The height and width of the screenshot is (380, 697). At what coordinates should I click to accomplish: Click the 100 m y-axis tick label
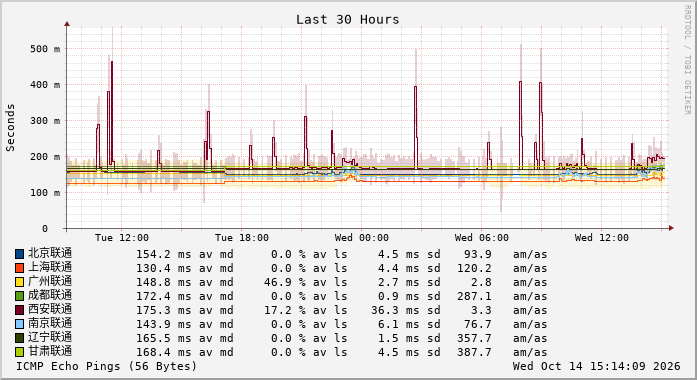pos(45,193)
